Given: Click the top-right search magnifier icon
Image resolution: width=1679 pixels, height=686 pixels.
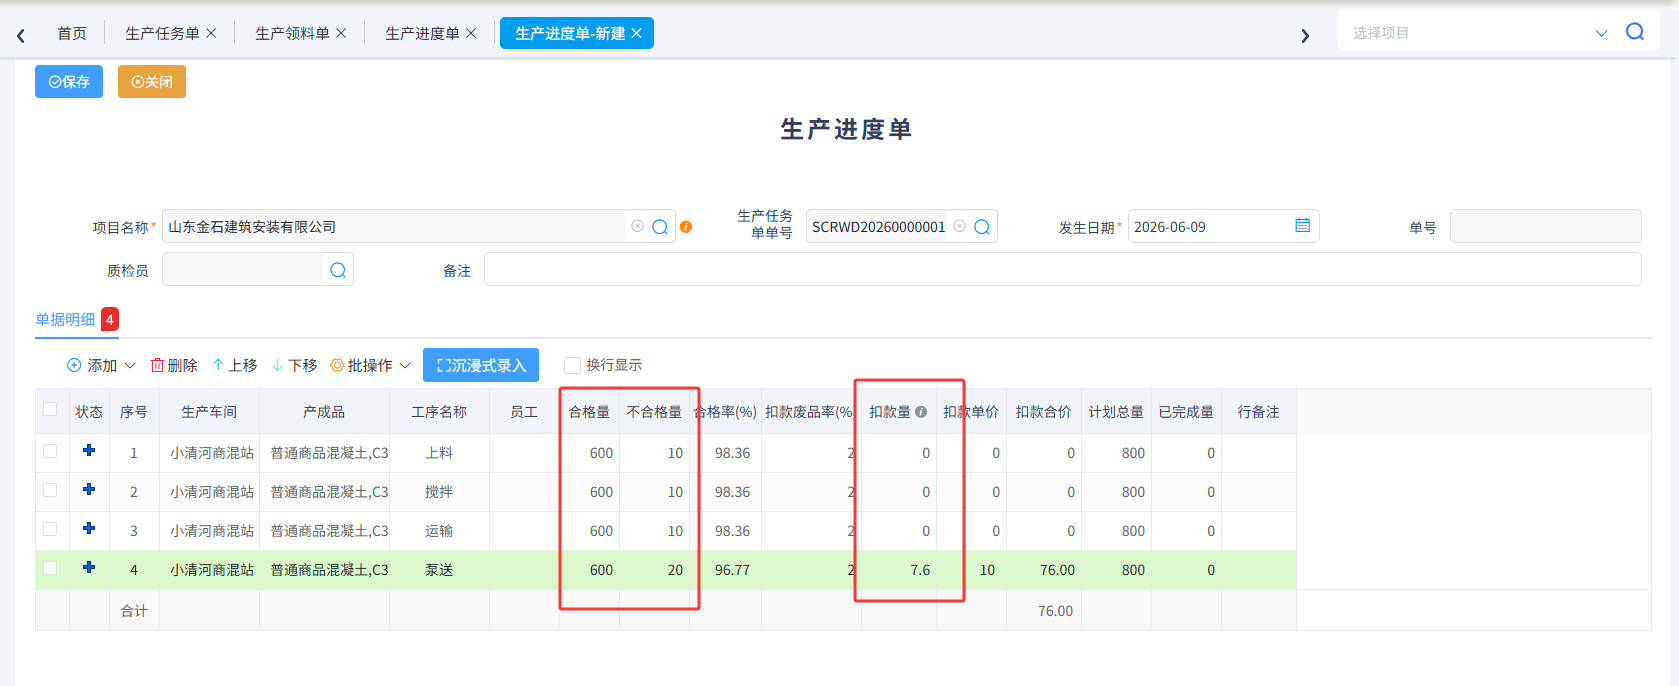Looking at the screenshot, I should [1635, 32].
